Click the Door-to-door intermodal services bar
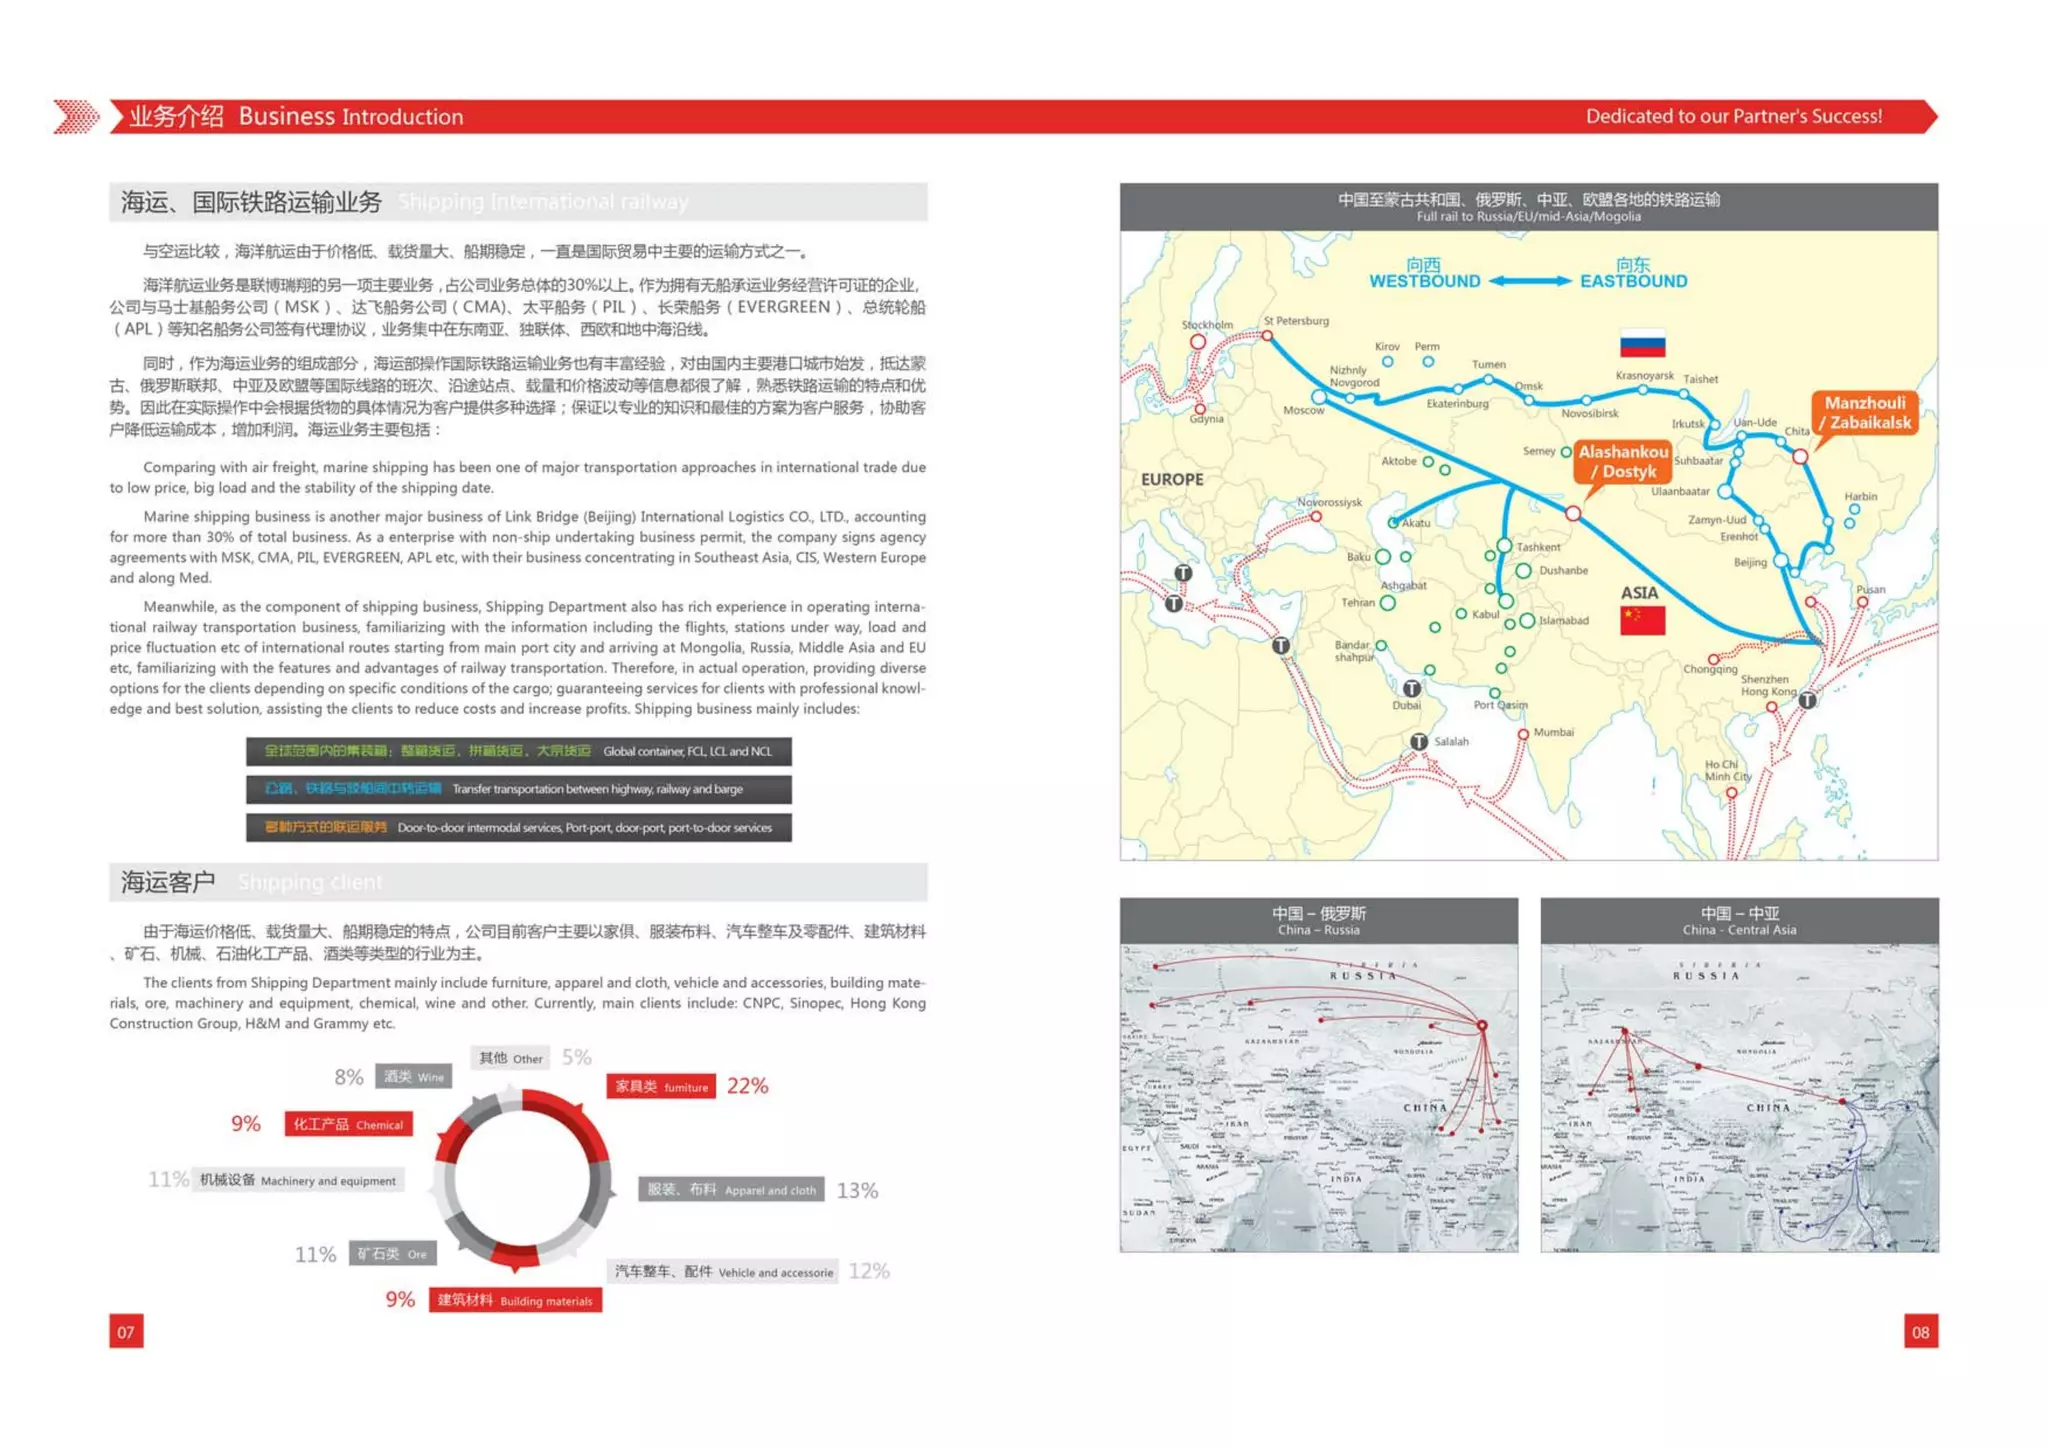 (518, 827)
